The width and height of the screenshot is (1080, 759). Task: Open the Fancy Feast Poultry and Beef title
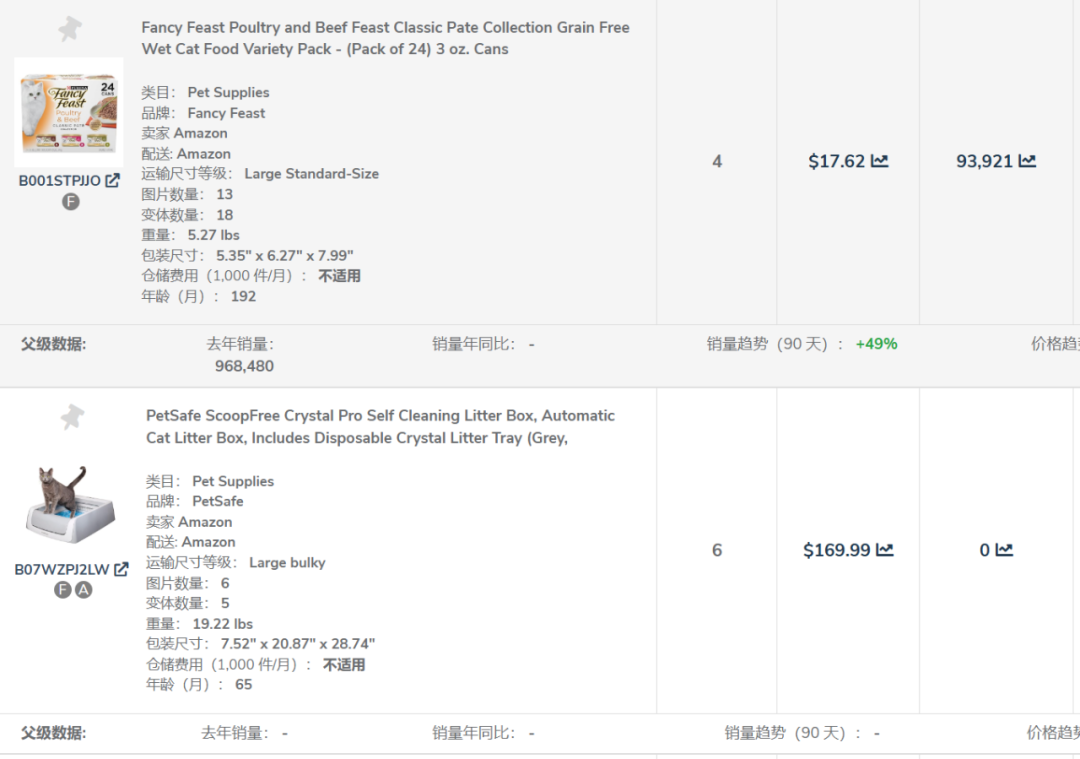[x=385, y=38]
